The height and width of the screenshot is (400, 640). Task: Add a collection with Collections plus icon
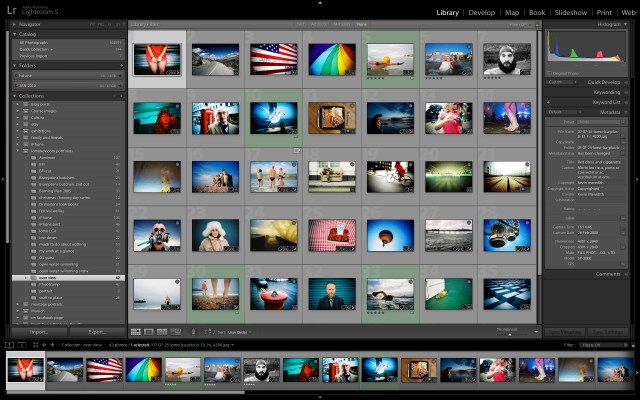(x=121, y=96)
